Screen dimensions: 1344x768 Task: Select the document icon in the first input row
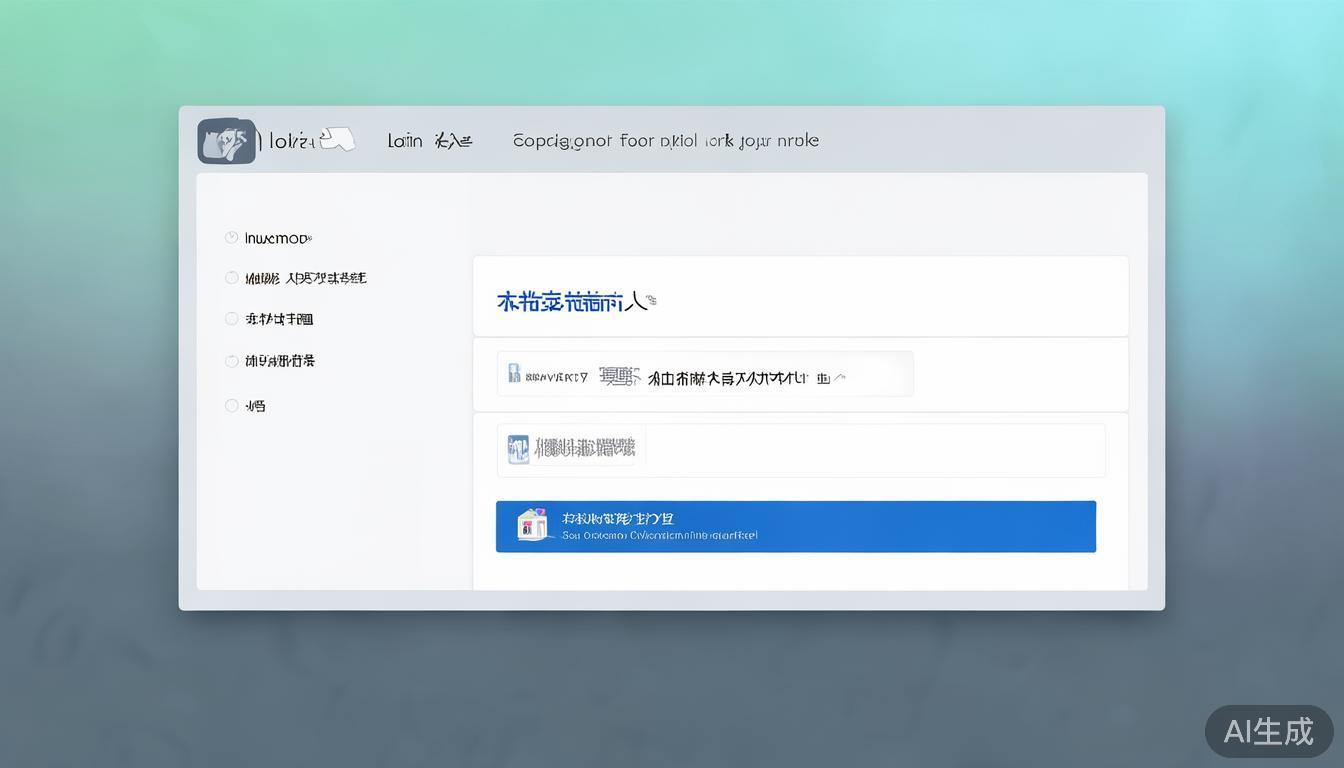pos(516,372)
